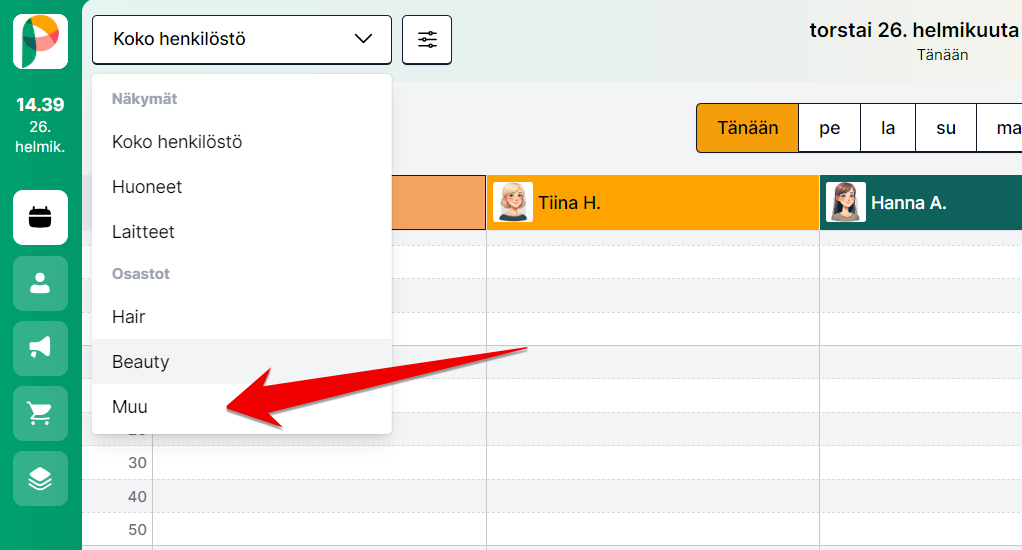
Task: Click the torstai 26. helmikuuta date heading
Action: click(913, 30)
